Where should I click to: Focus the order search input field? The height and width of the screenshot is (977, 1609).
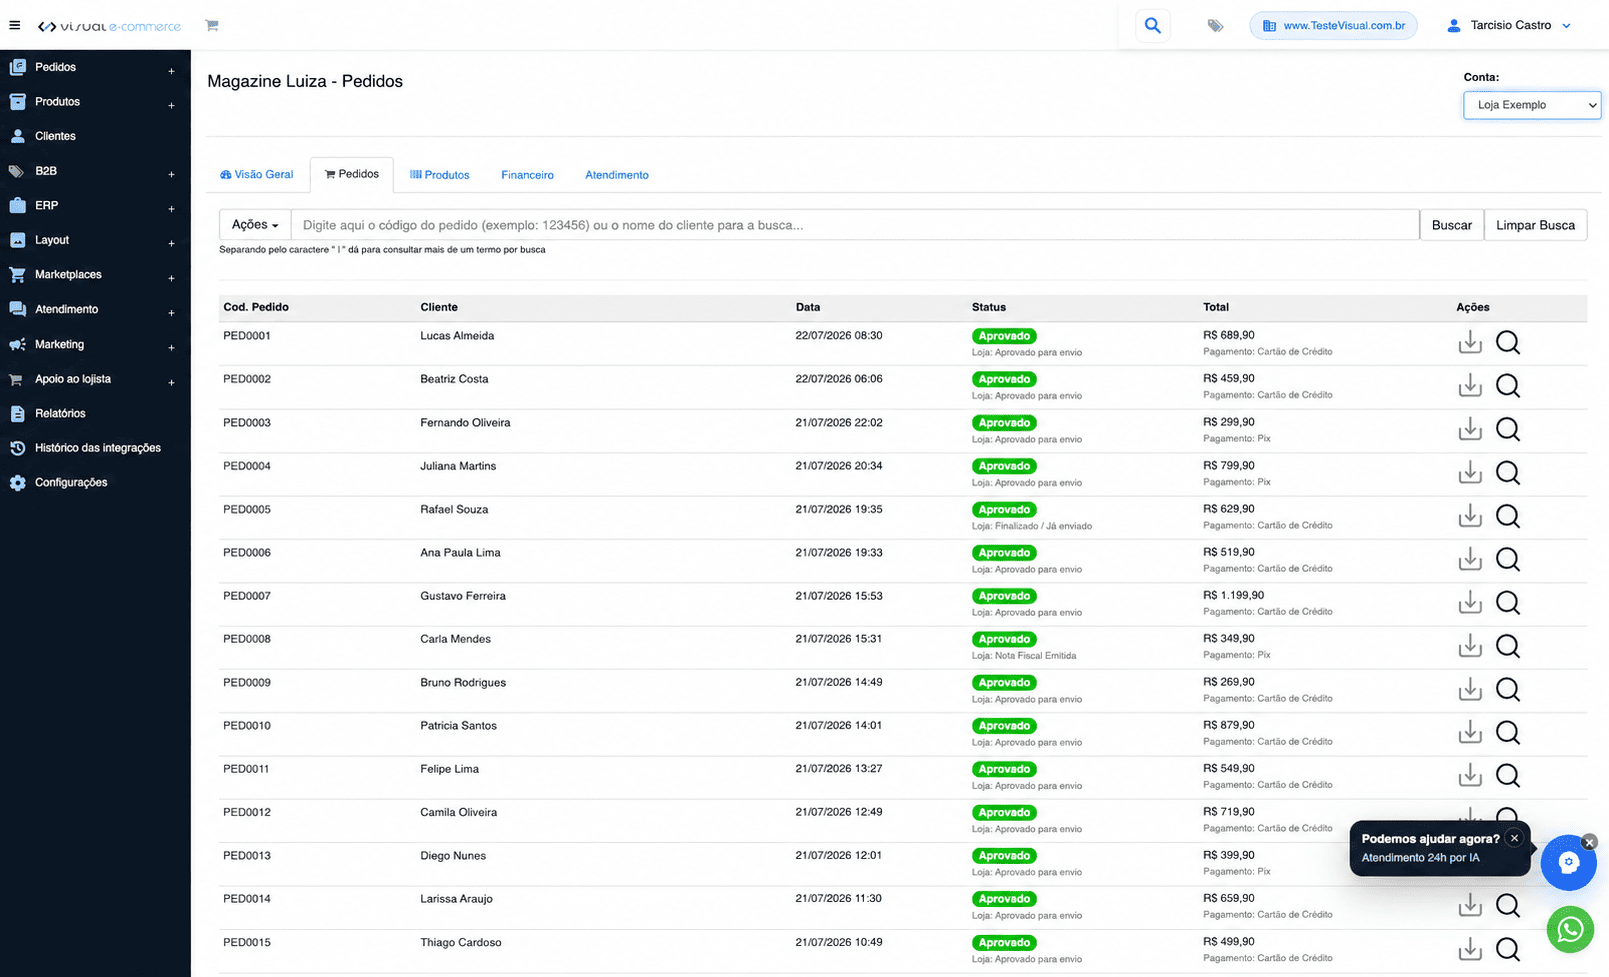pyautogui.click(x=855, y=225)
